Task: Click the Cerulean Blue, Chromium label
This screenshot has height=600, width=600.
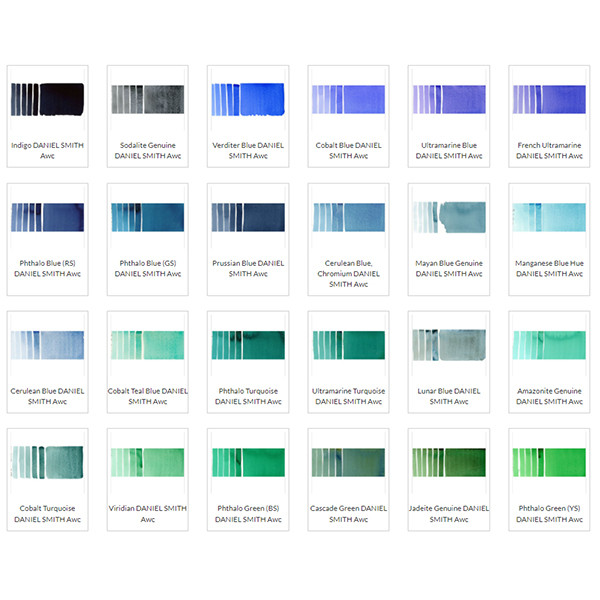Action: (x=348, y=273)
